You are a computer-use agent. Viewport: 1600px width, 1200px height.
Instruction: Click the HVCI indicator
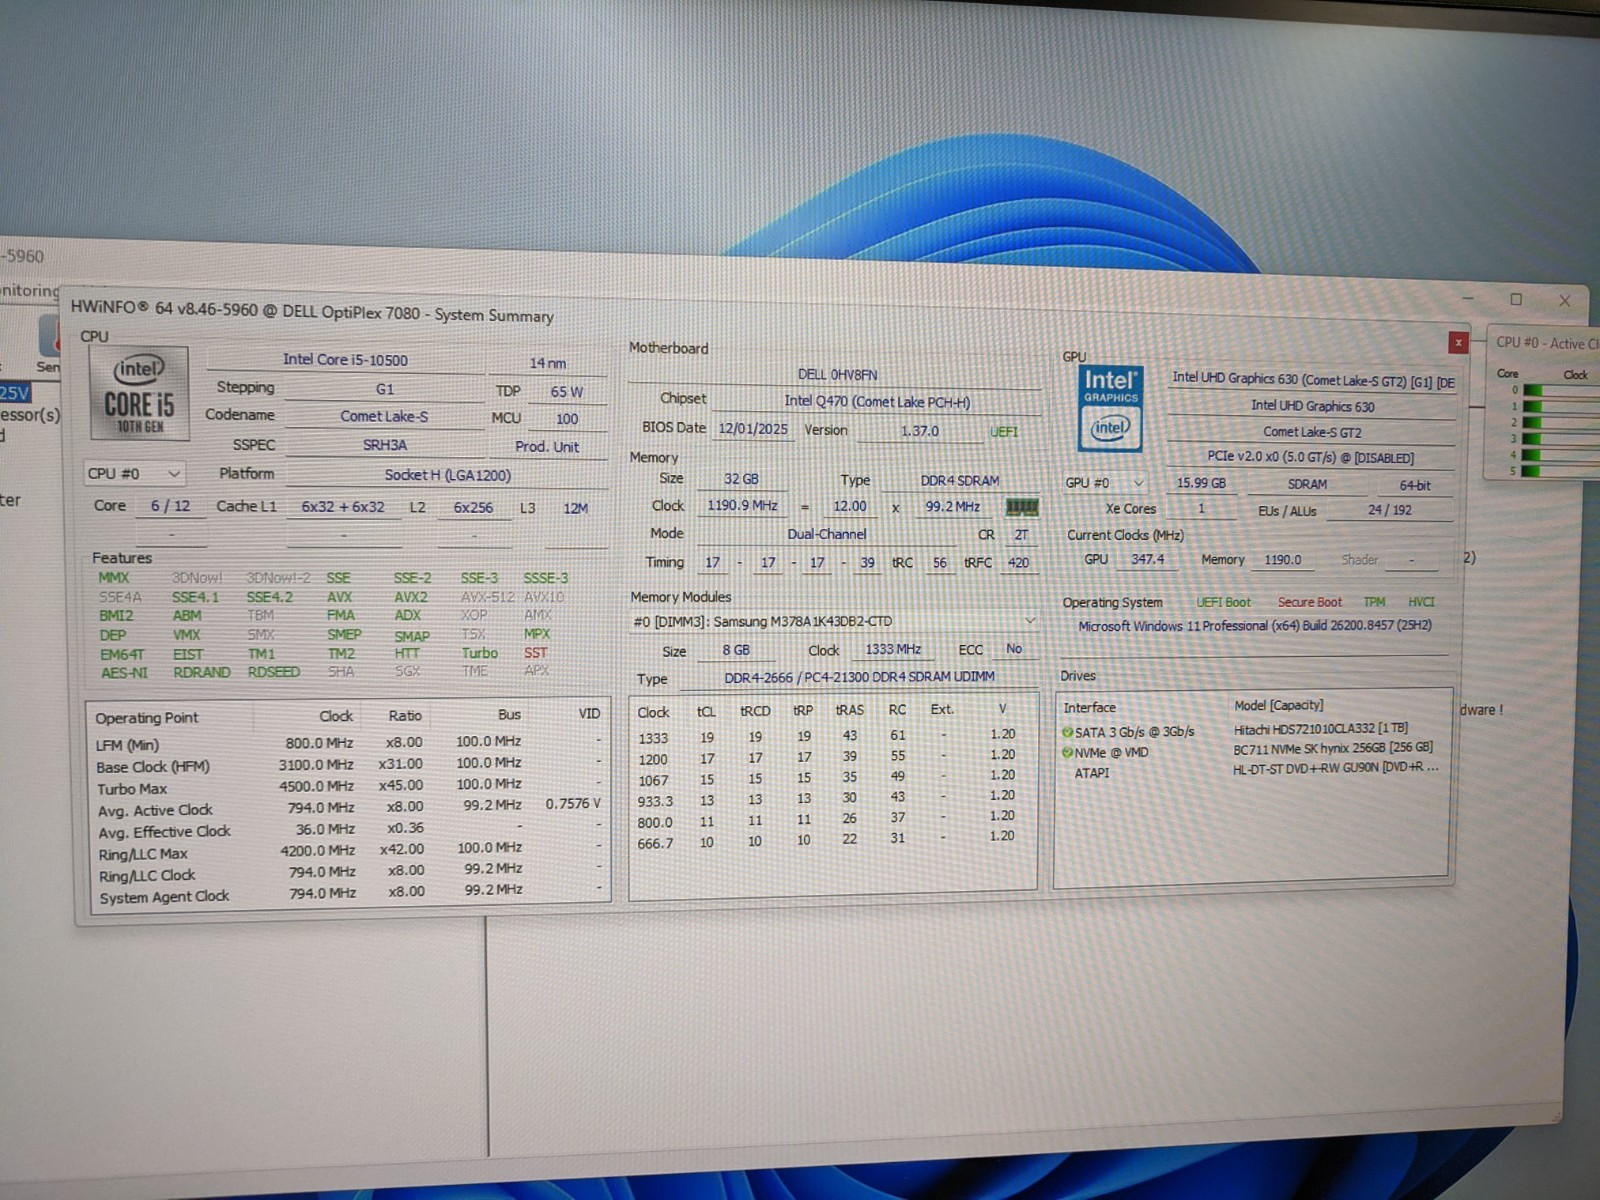[1421, 602]
